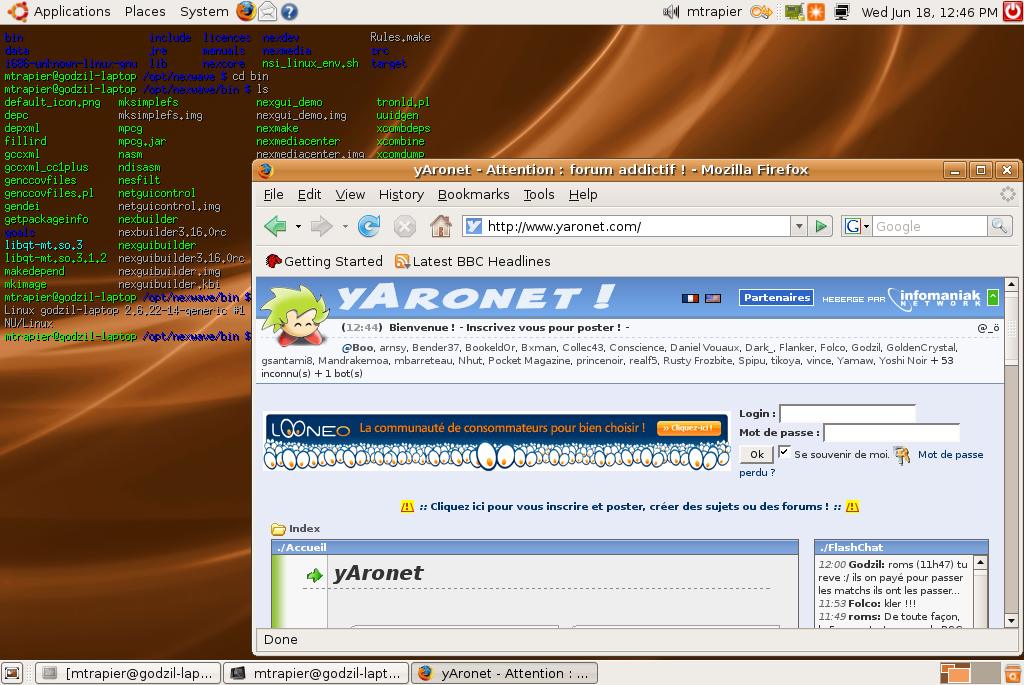
Task: Reload the current page
Action: coord(369,226)
